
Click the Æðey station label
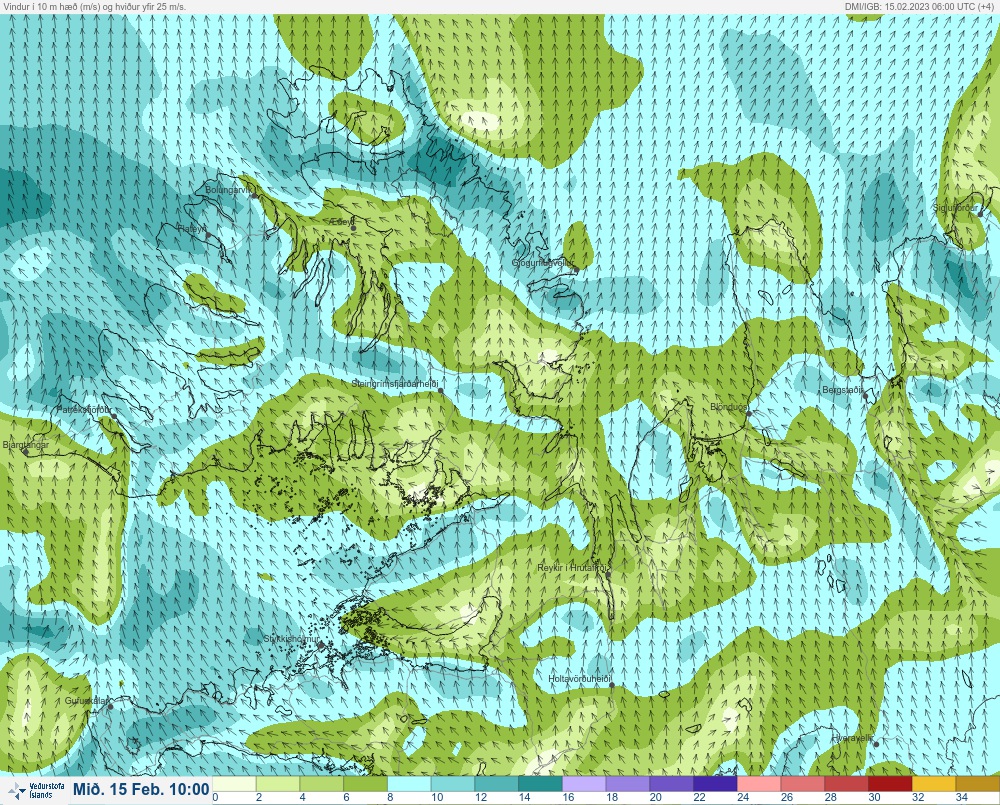pyautogui.click(x=341, y=221)
